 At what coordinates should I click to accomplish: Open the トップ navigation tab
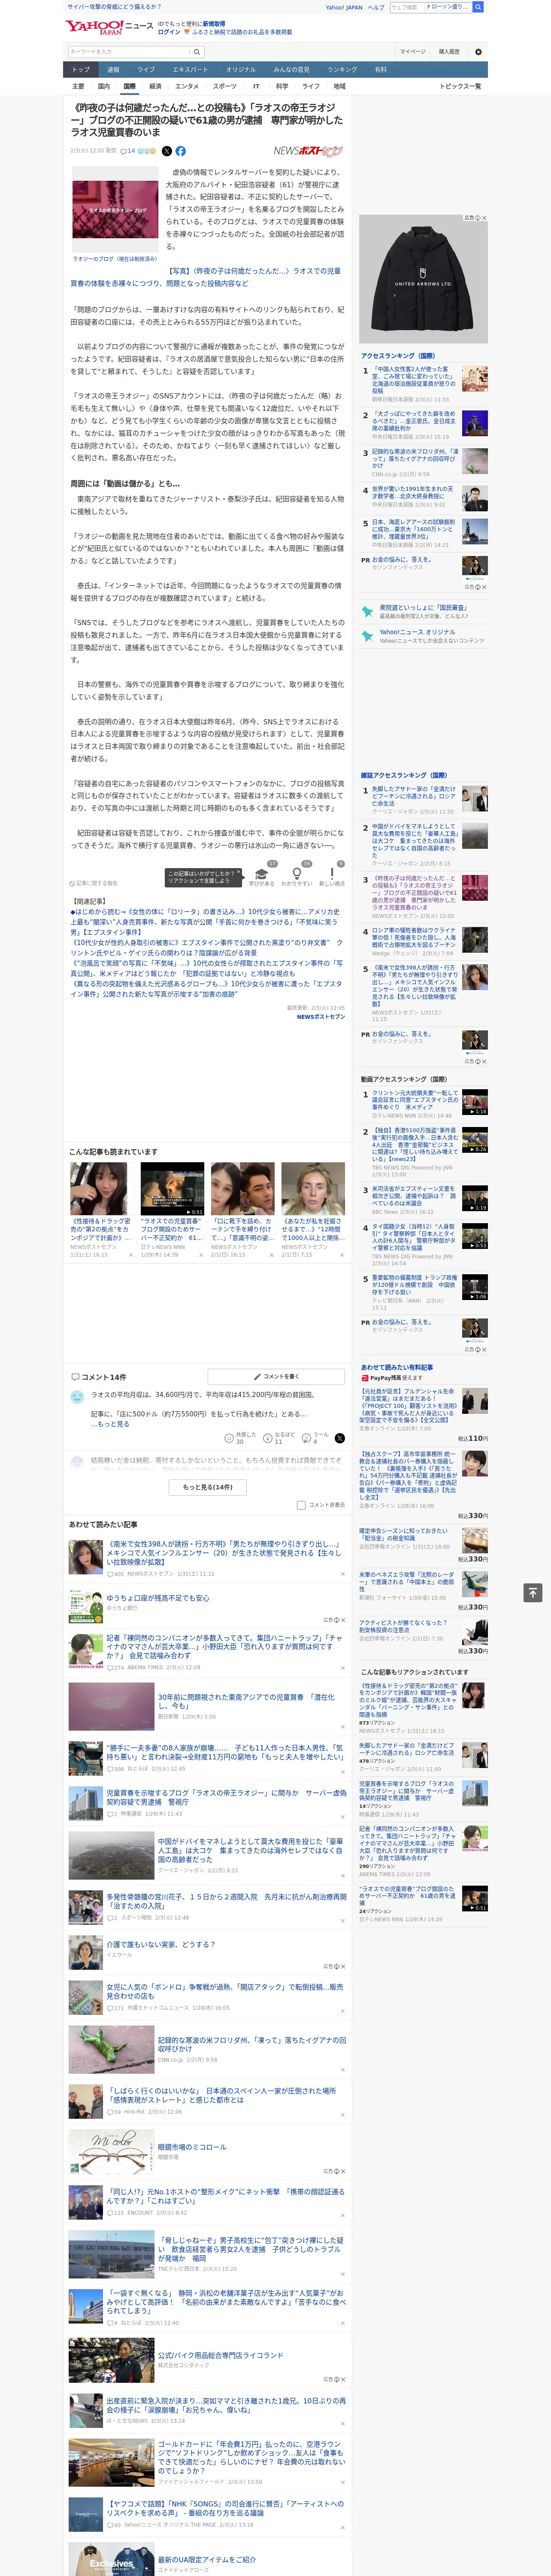pyautogui.click(x=81, y=70)
